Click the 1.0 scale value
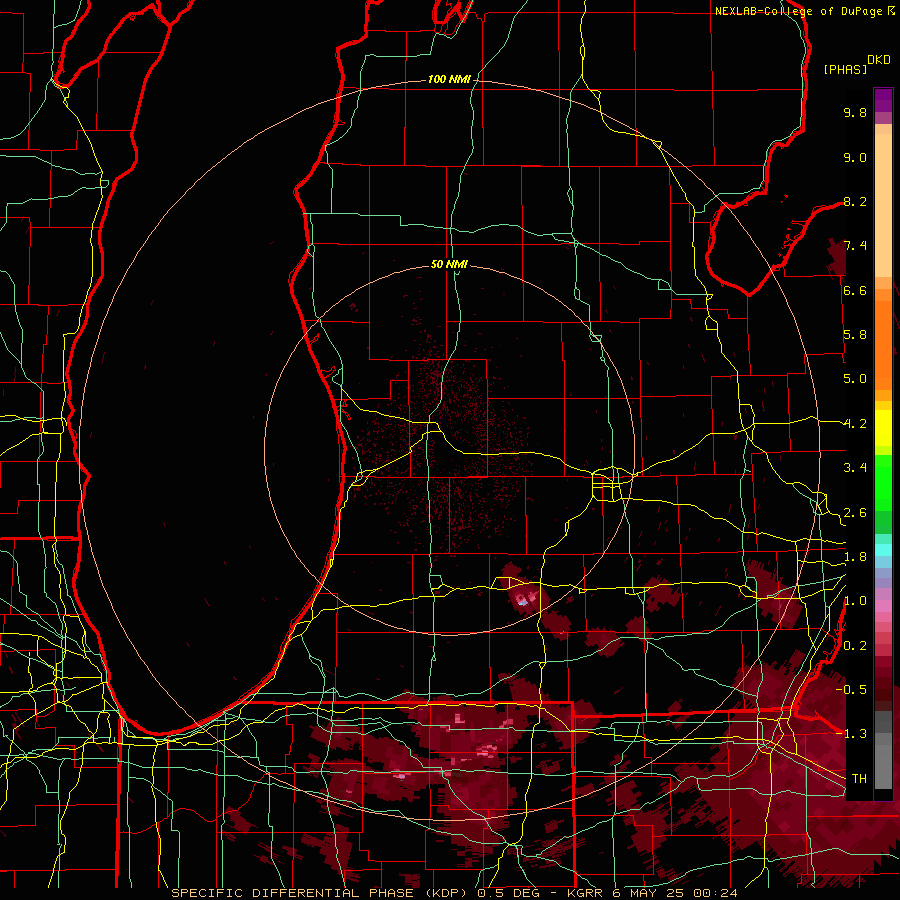The image size is (900, 900). coord(855,601)
